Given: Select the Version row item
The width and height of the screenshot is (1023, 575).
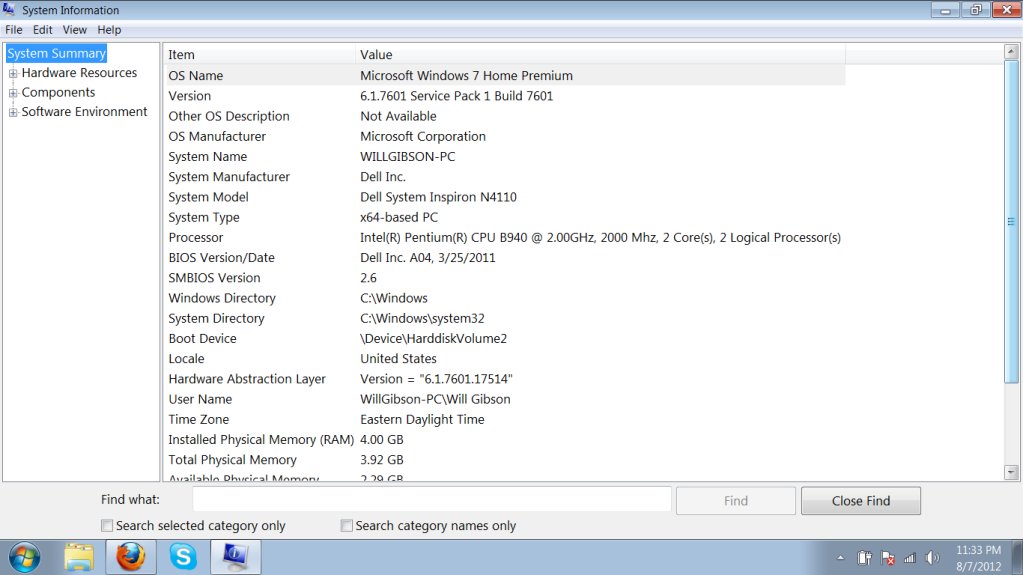Looking at the screenshot, I should [506, 96].
